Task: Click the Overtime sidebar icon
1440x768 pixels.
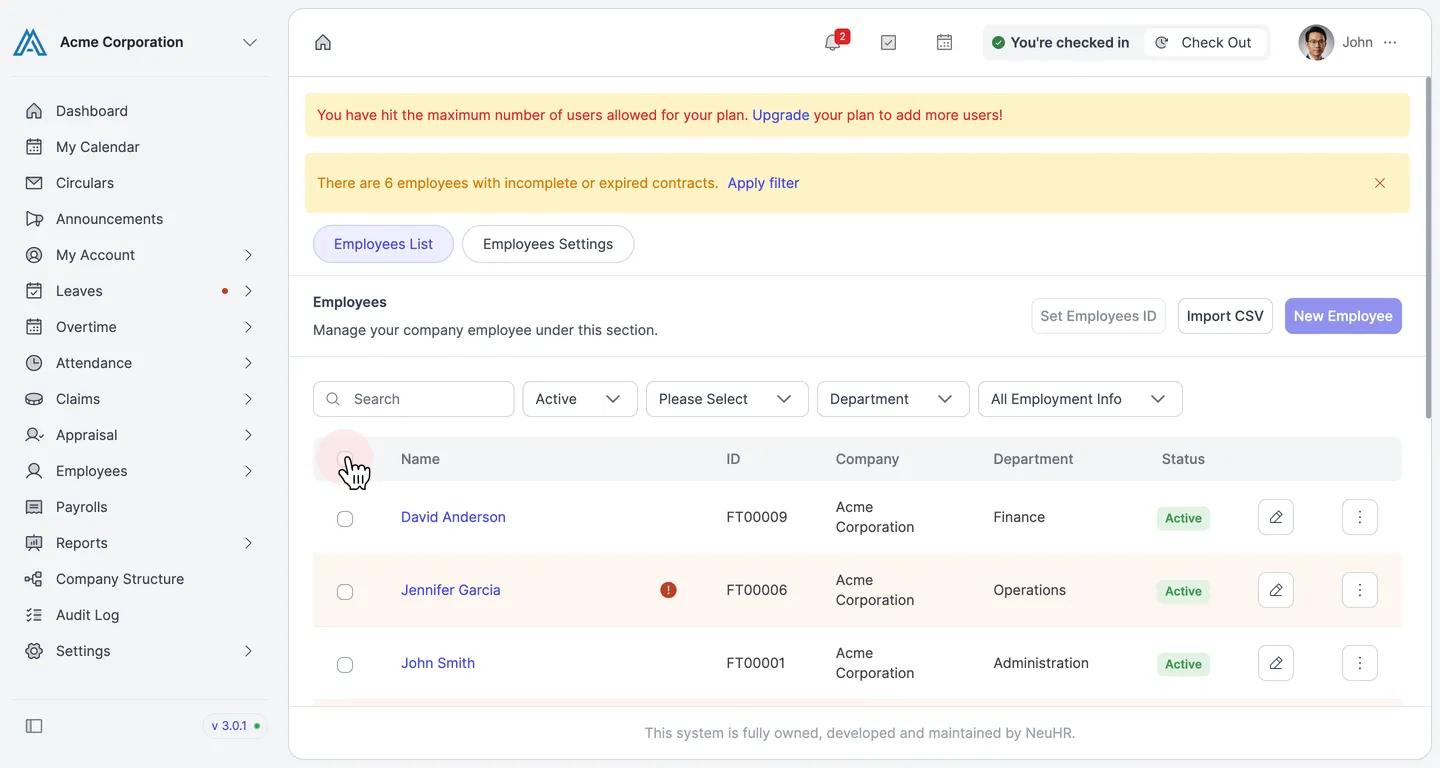Action: coord(34,327)
